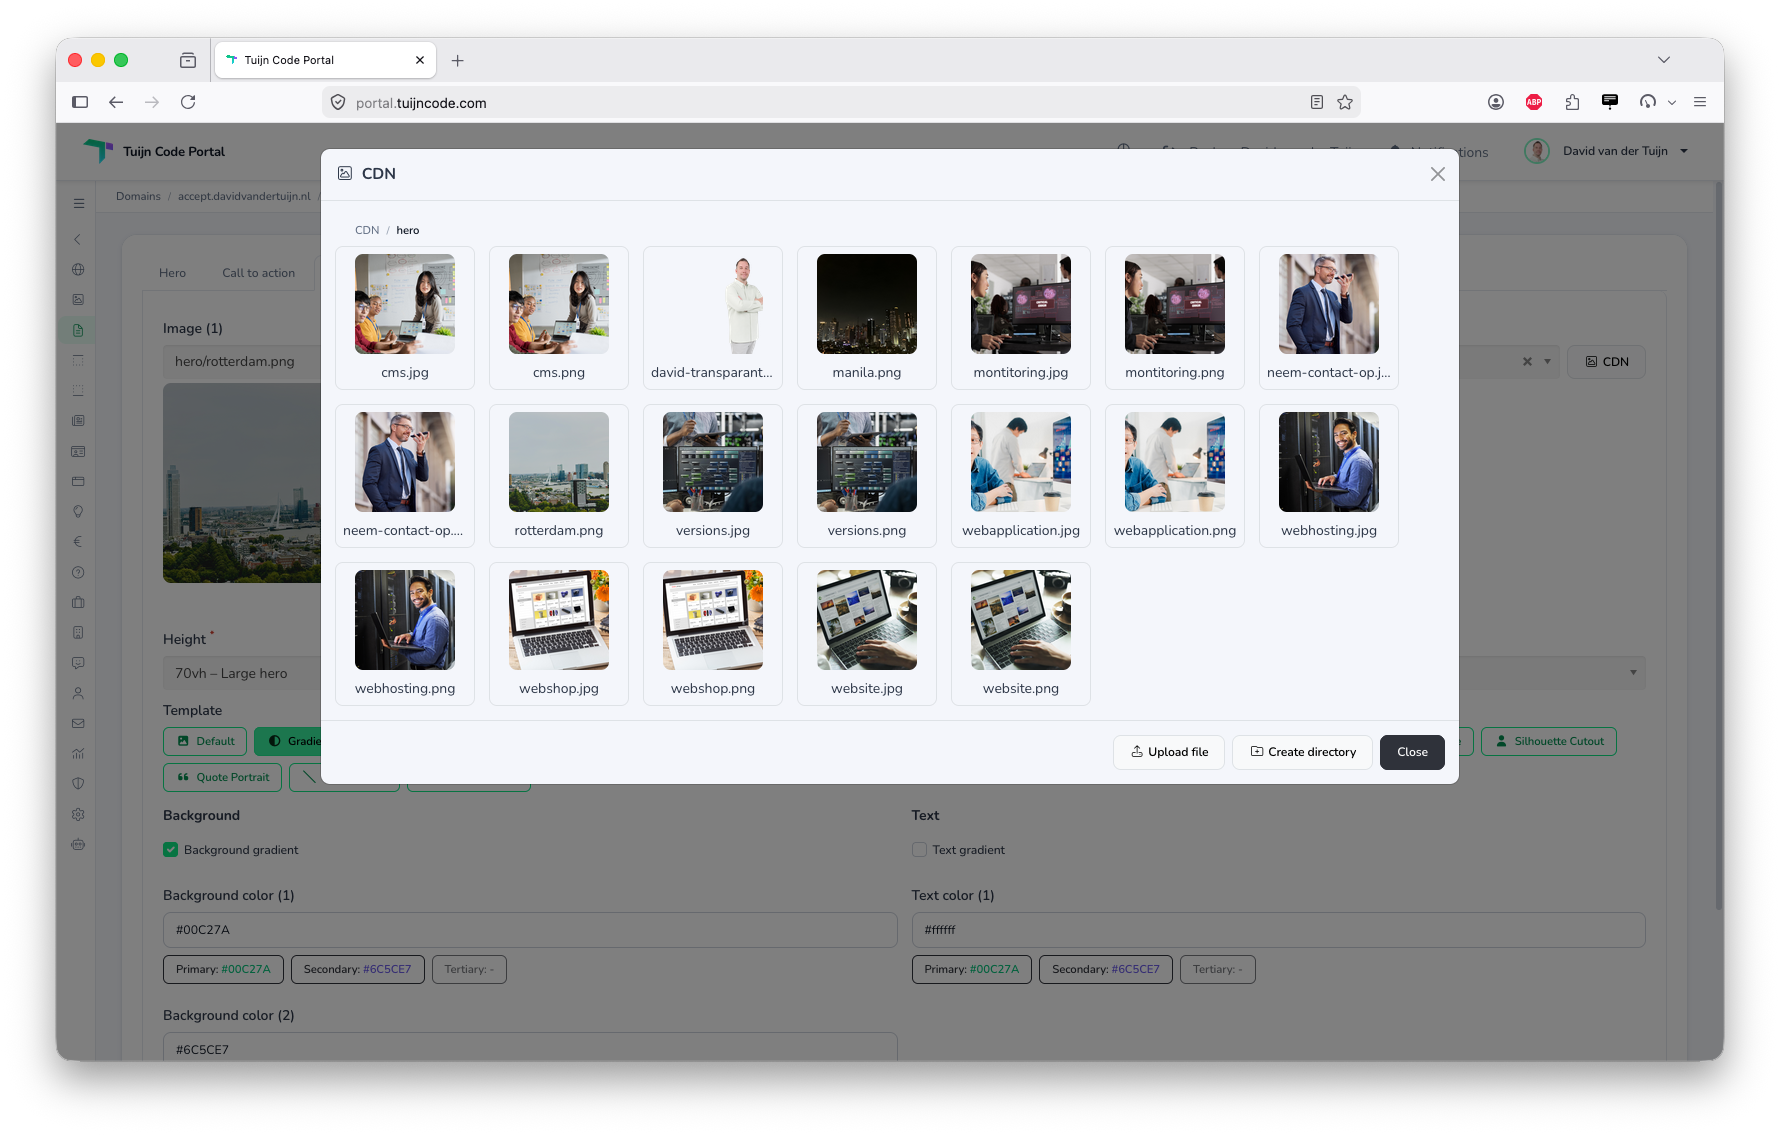Choose rotterdam.png from the CDN grid

[x=559, y=475]
